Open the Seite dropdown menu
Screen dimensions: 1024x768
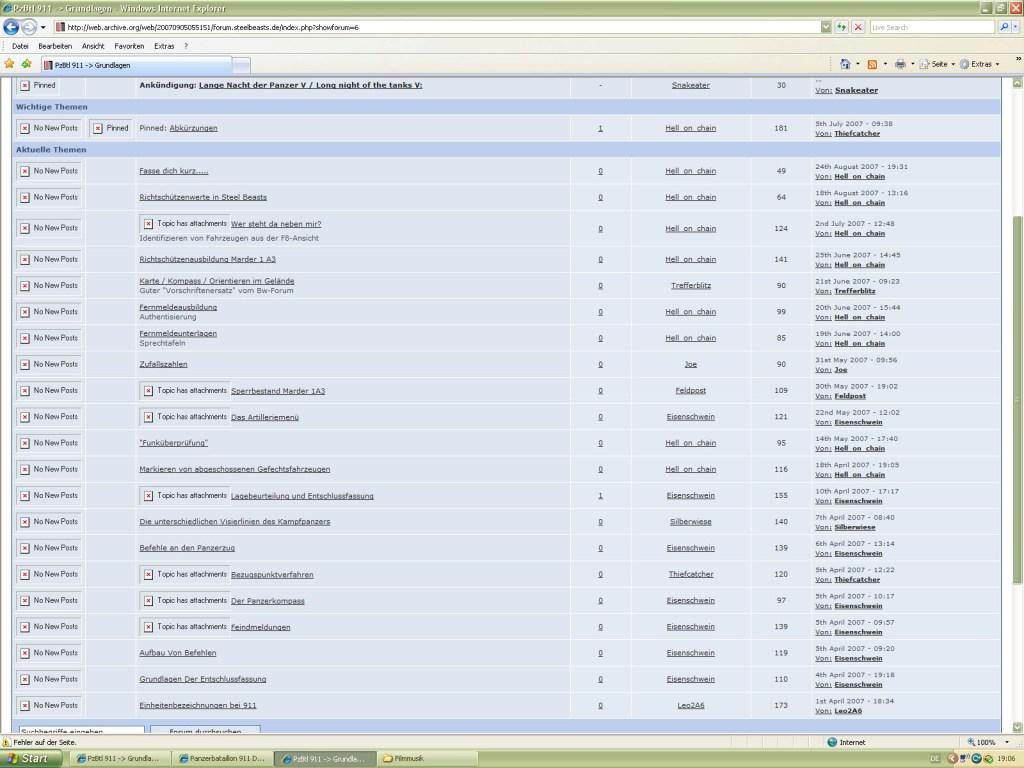[x=938, y=64]
